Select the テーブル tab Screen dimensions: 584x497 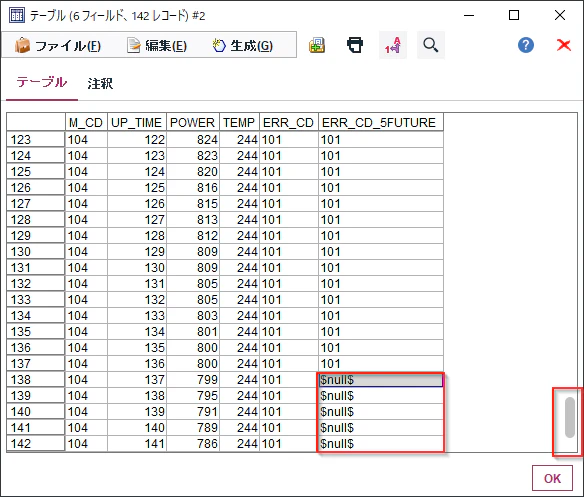[42, 82]
